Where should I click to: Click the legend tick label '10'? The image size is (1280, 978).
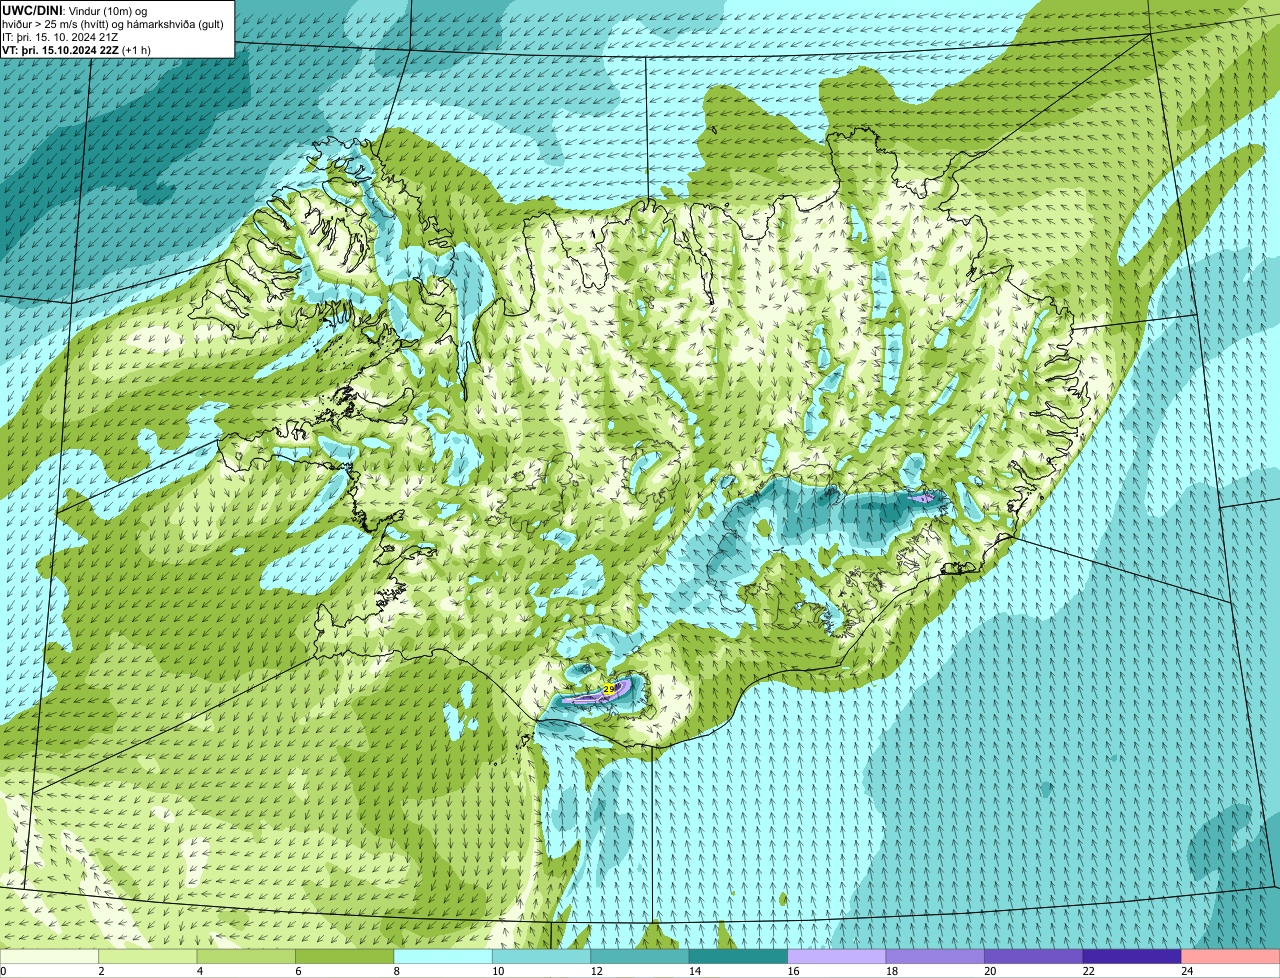(498, 971)
